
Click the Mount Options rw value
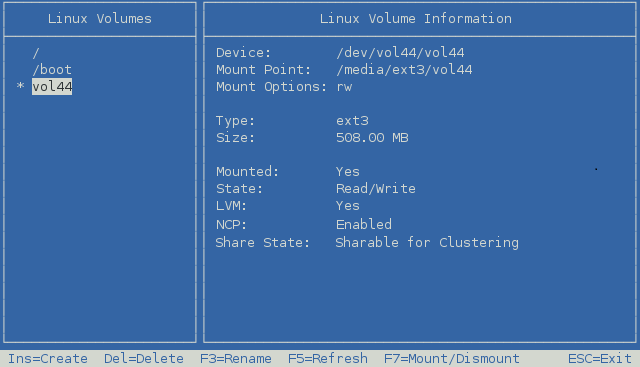point(344,87)
